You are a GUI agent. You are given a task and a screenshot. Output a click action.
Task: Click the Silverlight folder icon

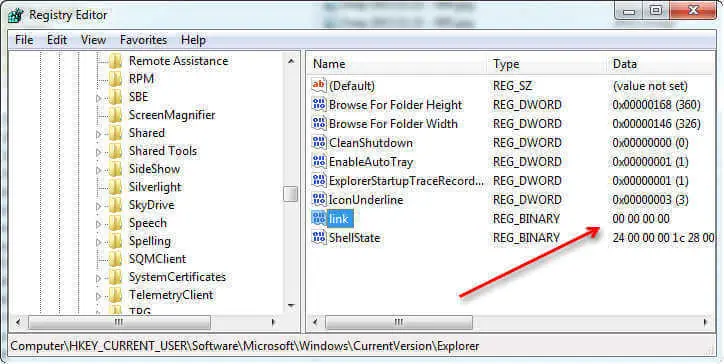coord(115,187)
